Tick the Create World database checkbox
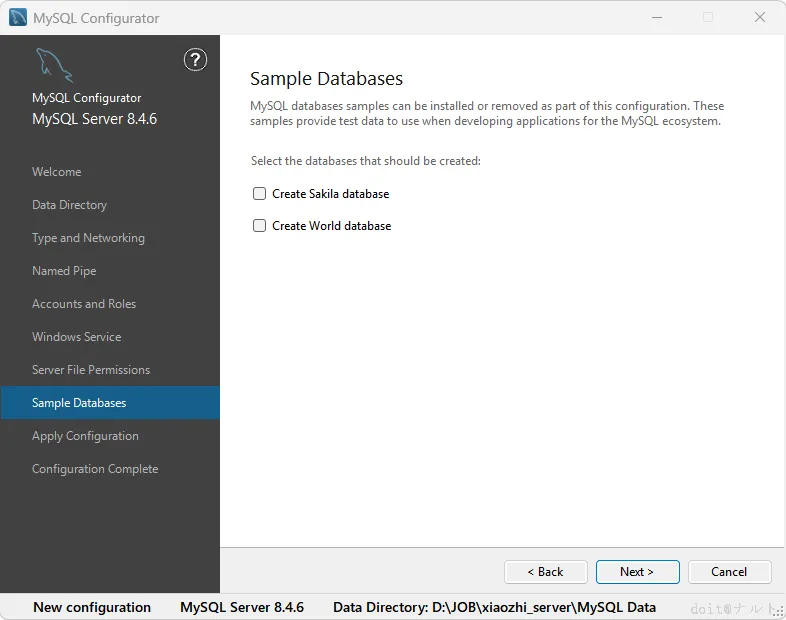 (260, 226)
